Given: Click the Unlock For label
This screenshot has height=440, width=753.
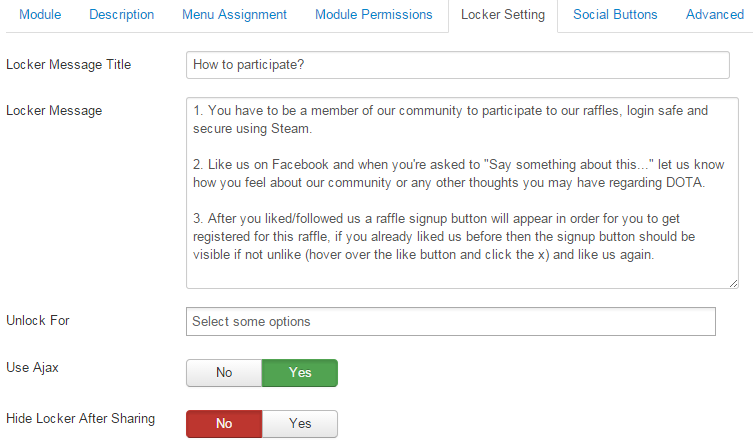Looking at the screenshot, I should pyautogui.click(x=38, y=321).
